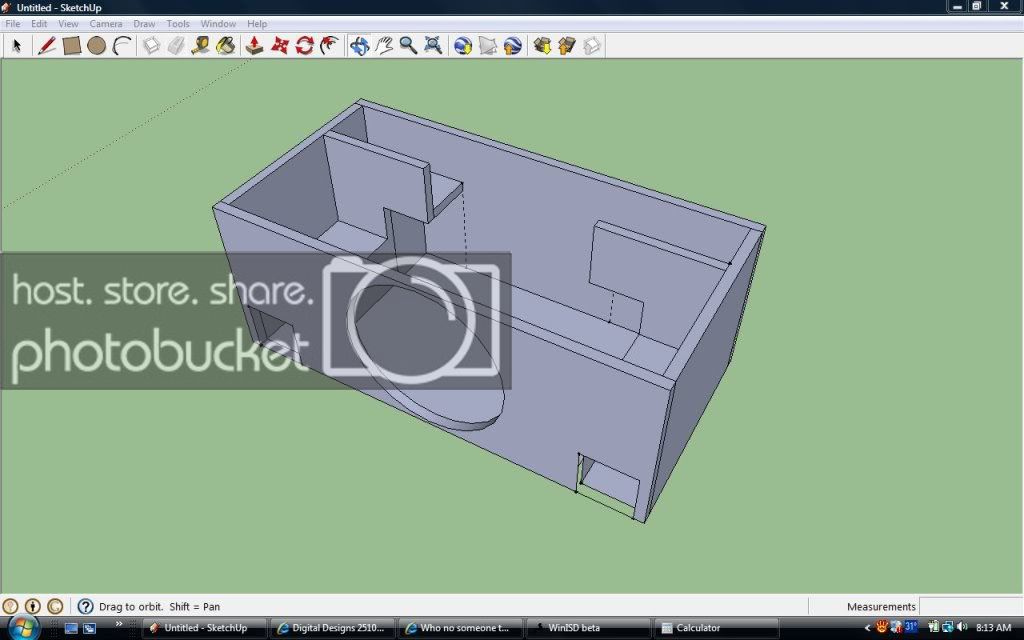Open the Instructor help question-mark icon
The width and height of the screenshot is (1024, 640).
(x=86, y=606)
